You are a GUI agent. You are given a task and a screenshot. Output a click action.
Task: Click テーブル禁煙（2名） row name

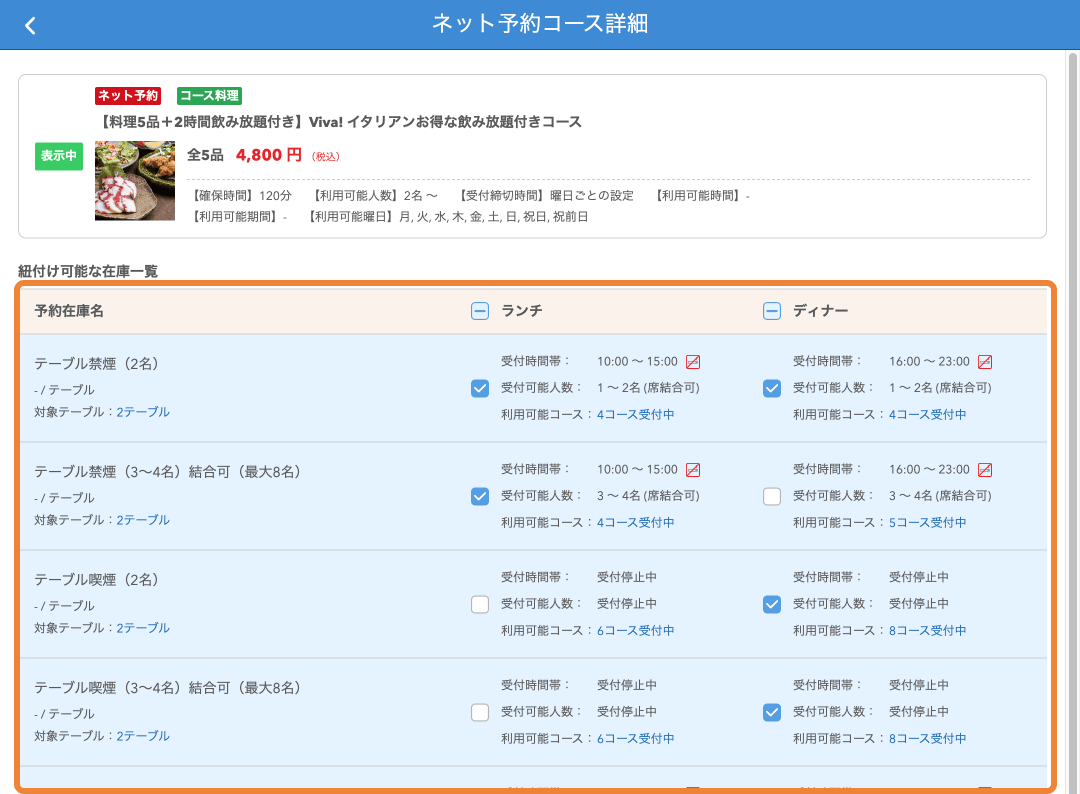[96, 364]
